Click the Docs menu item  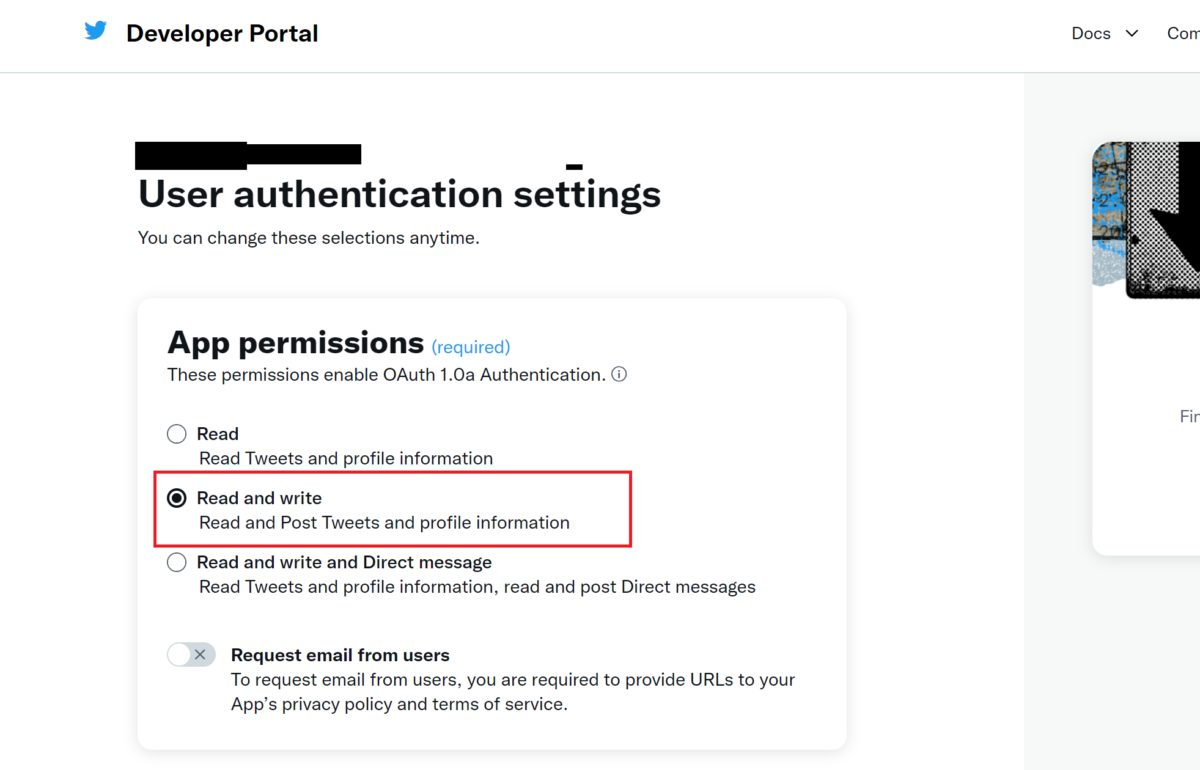point(1090,33)
